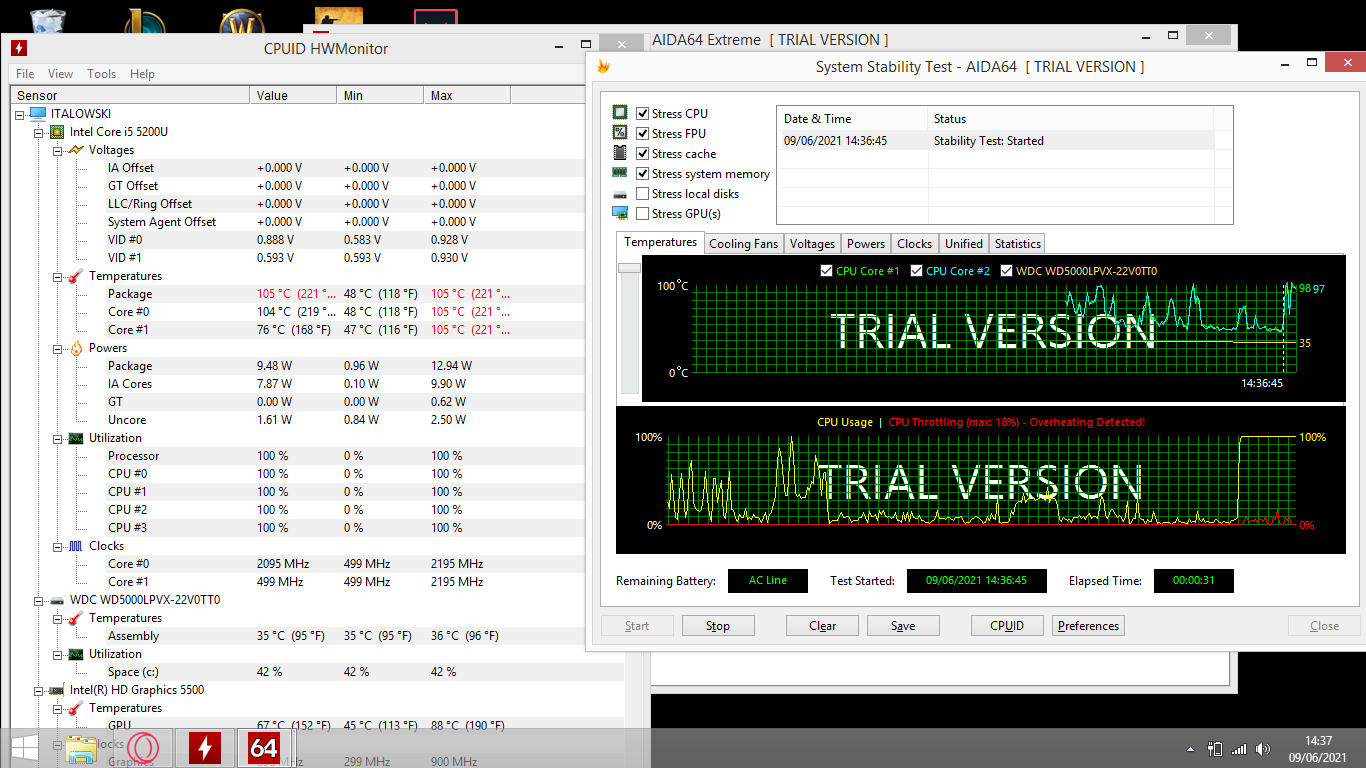Open the File menu in HWMonitor

click(x=25, y=74)
